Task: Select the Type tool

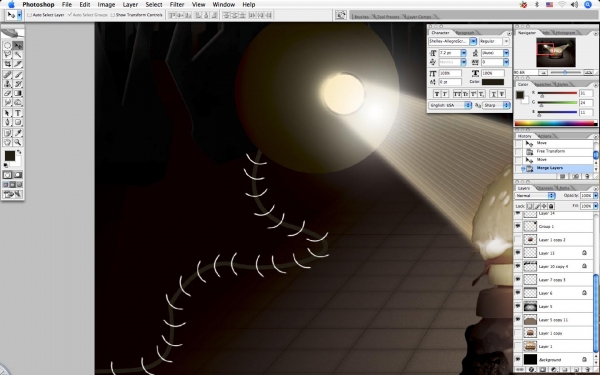Action: point(18,113)
